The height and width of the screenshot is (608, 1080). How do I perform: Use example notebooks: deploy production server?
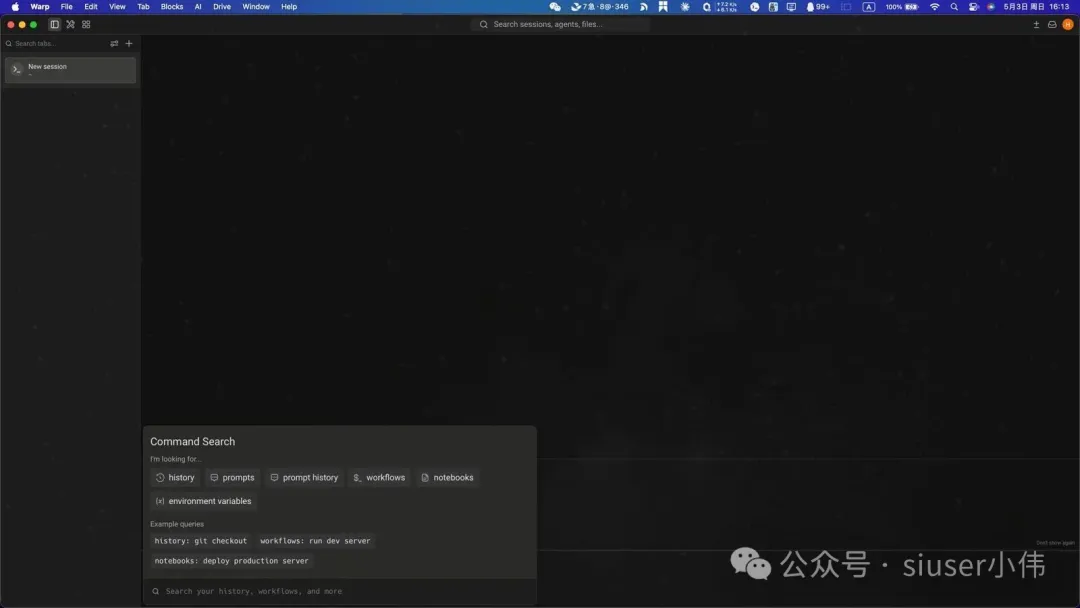[231, 561]
